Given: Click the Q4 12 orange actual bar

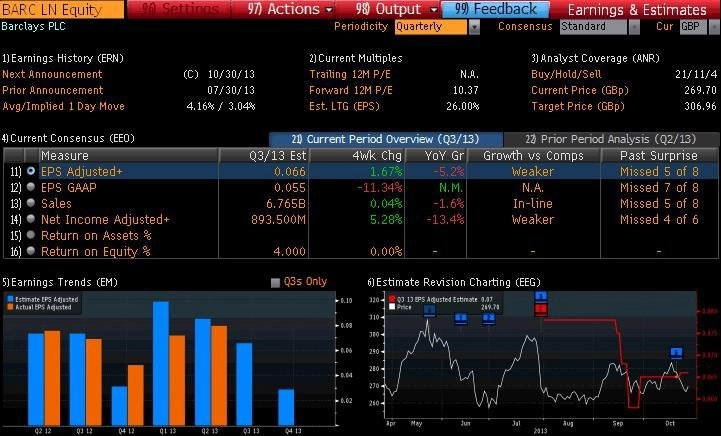Looking at the screenshot, I should (136, 395).
